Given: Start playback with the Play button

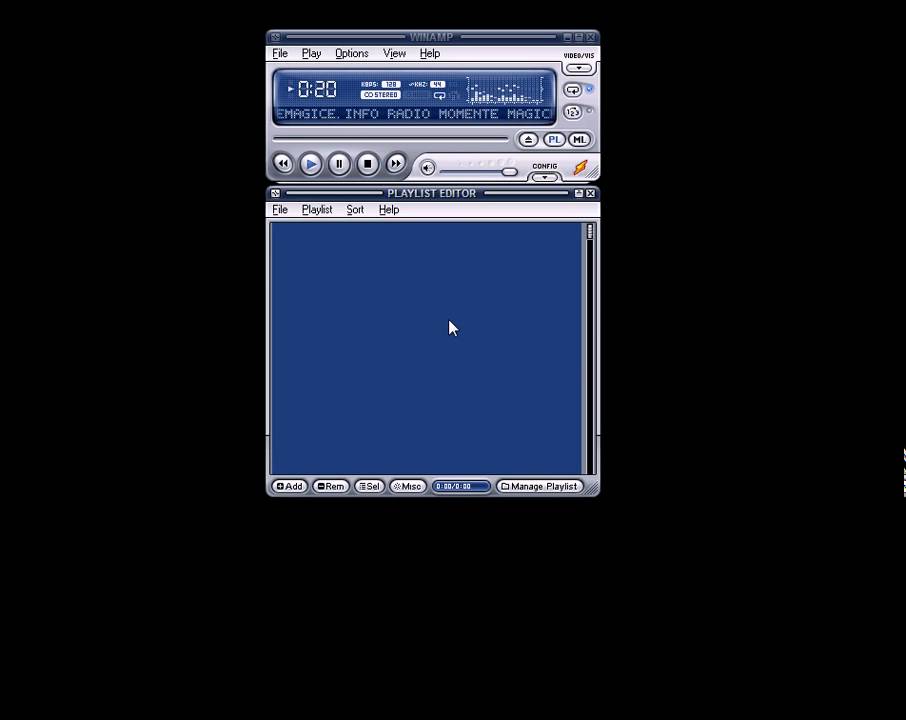Looking at the screenshot, I should (x=311, y=164).
